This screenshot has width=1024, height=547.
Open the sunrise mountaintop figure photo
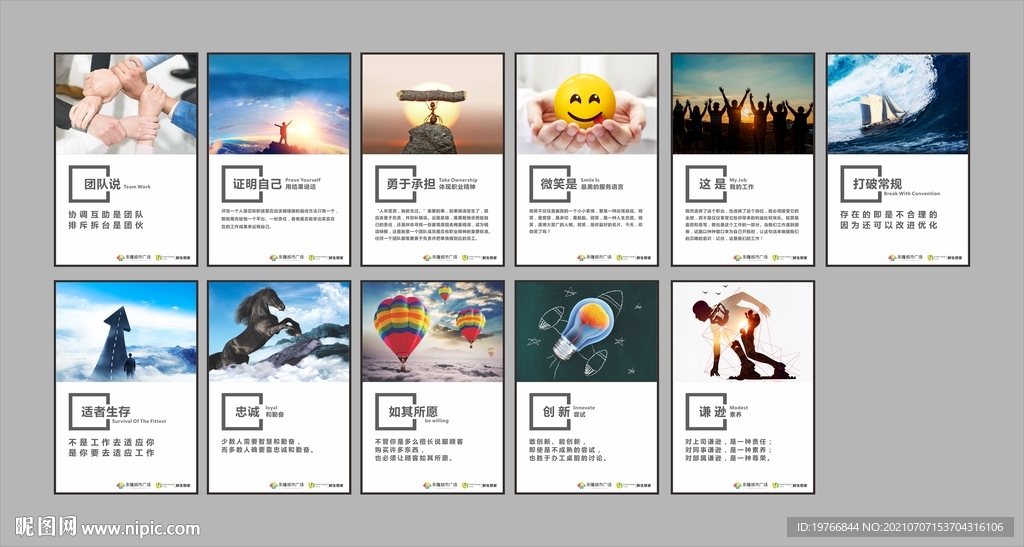coord(279,104)
